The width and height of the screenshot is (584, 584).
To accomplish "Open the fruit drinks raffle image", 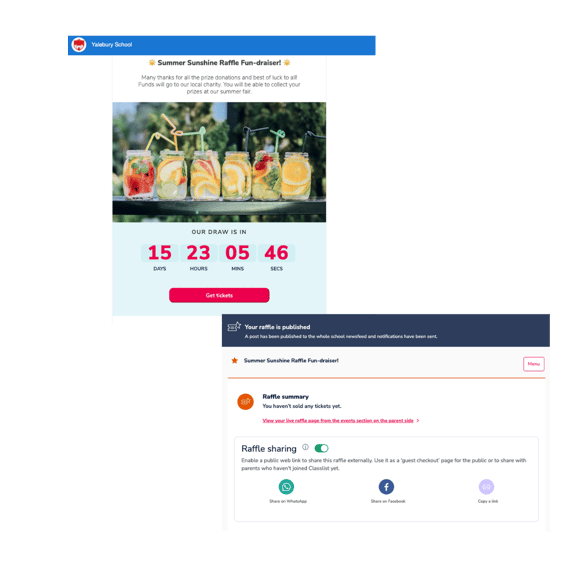I will tap(219, 162).
